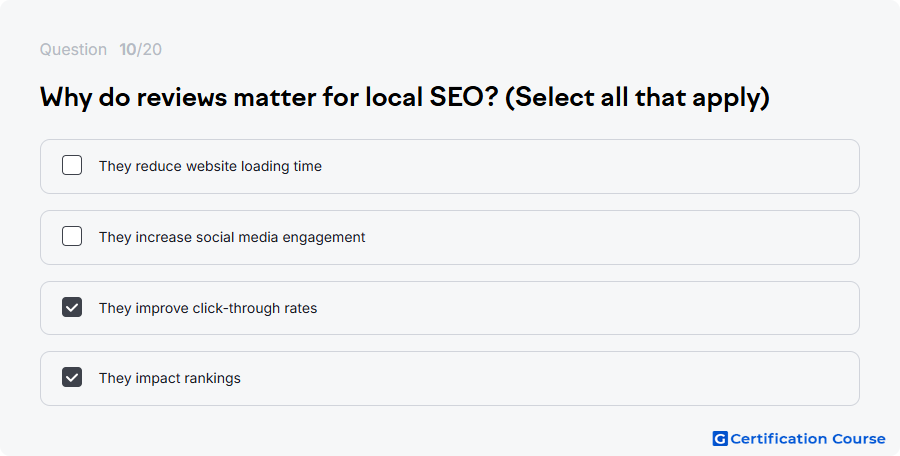Uncheck the 'They impact rankings' checkbox
The height and width of the screenshot is (456, 900).
coord(72,377)
